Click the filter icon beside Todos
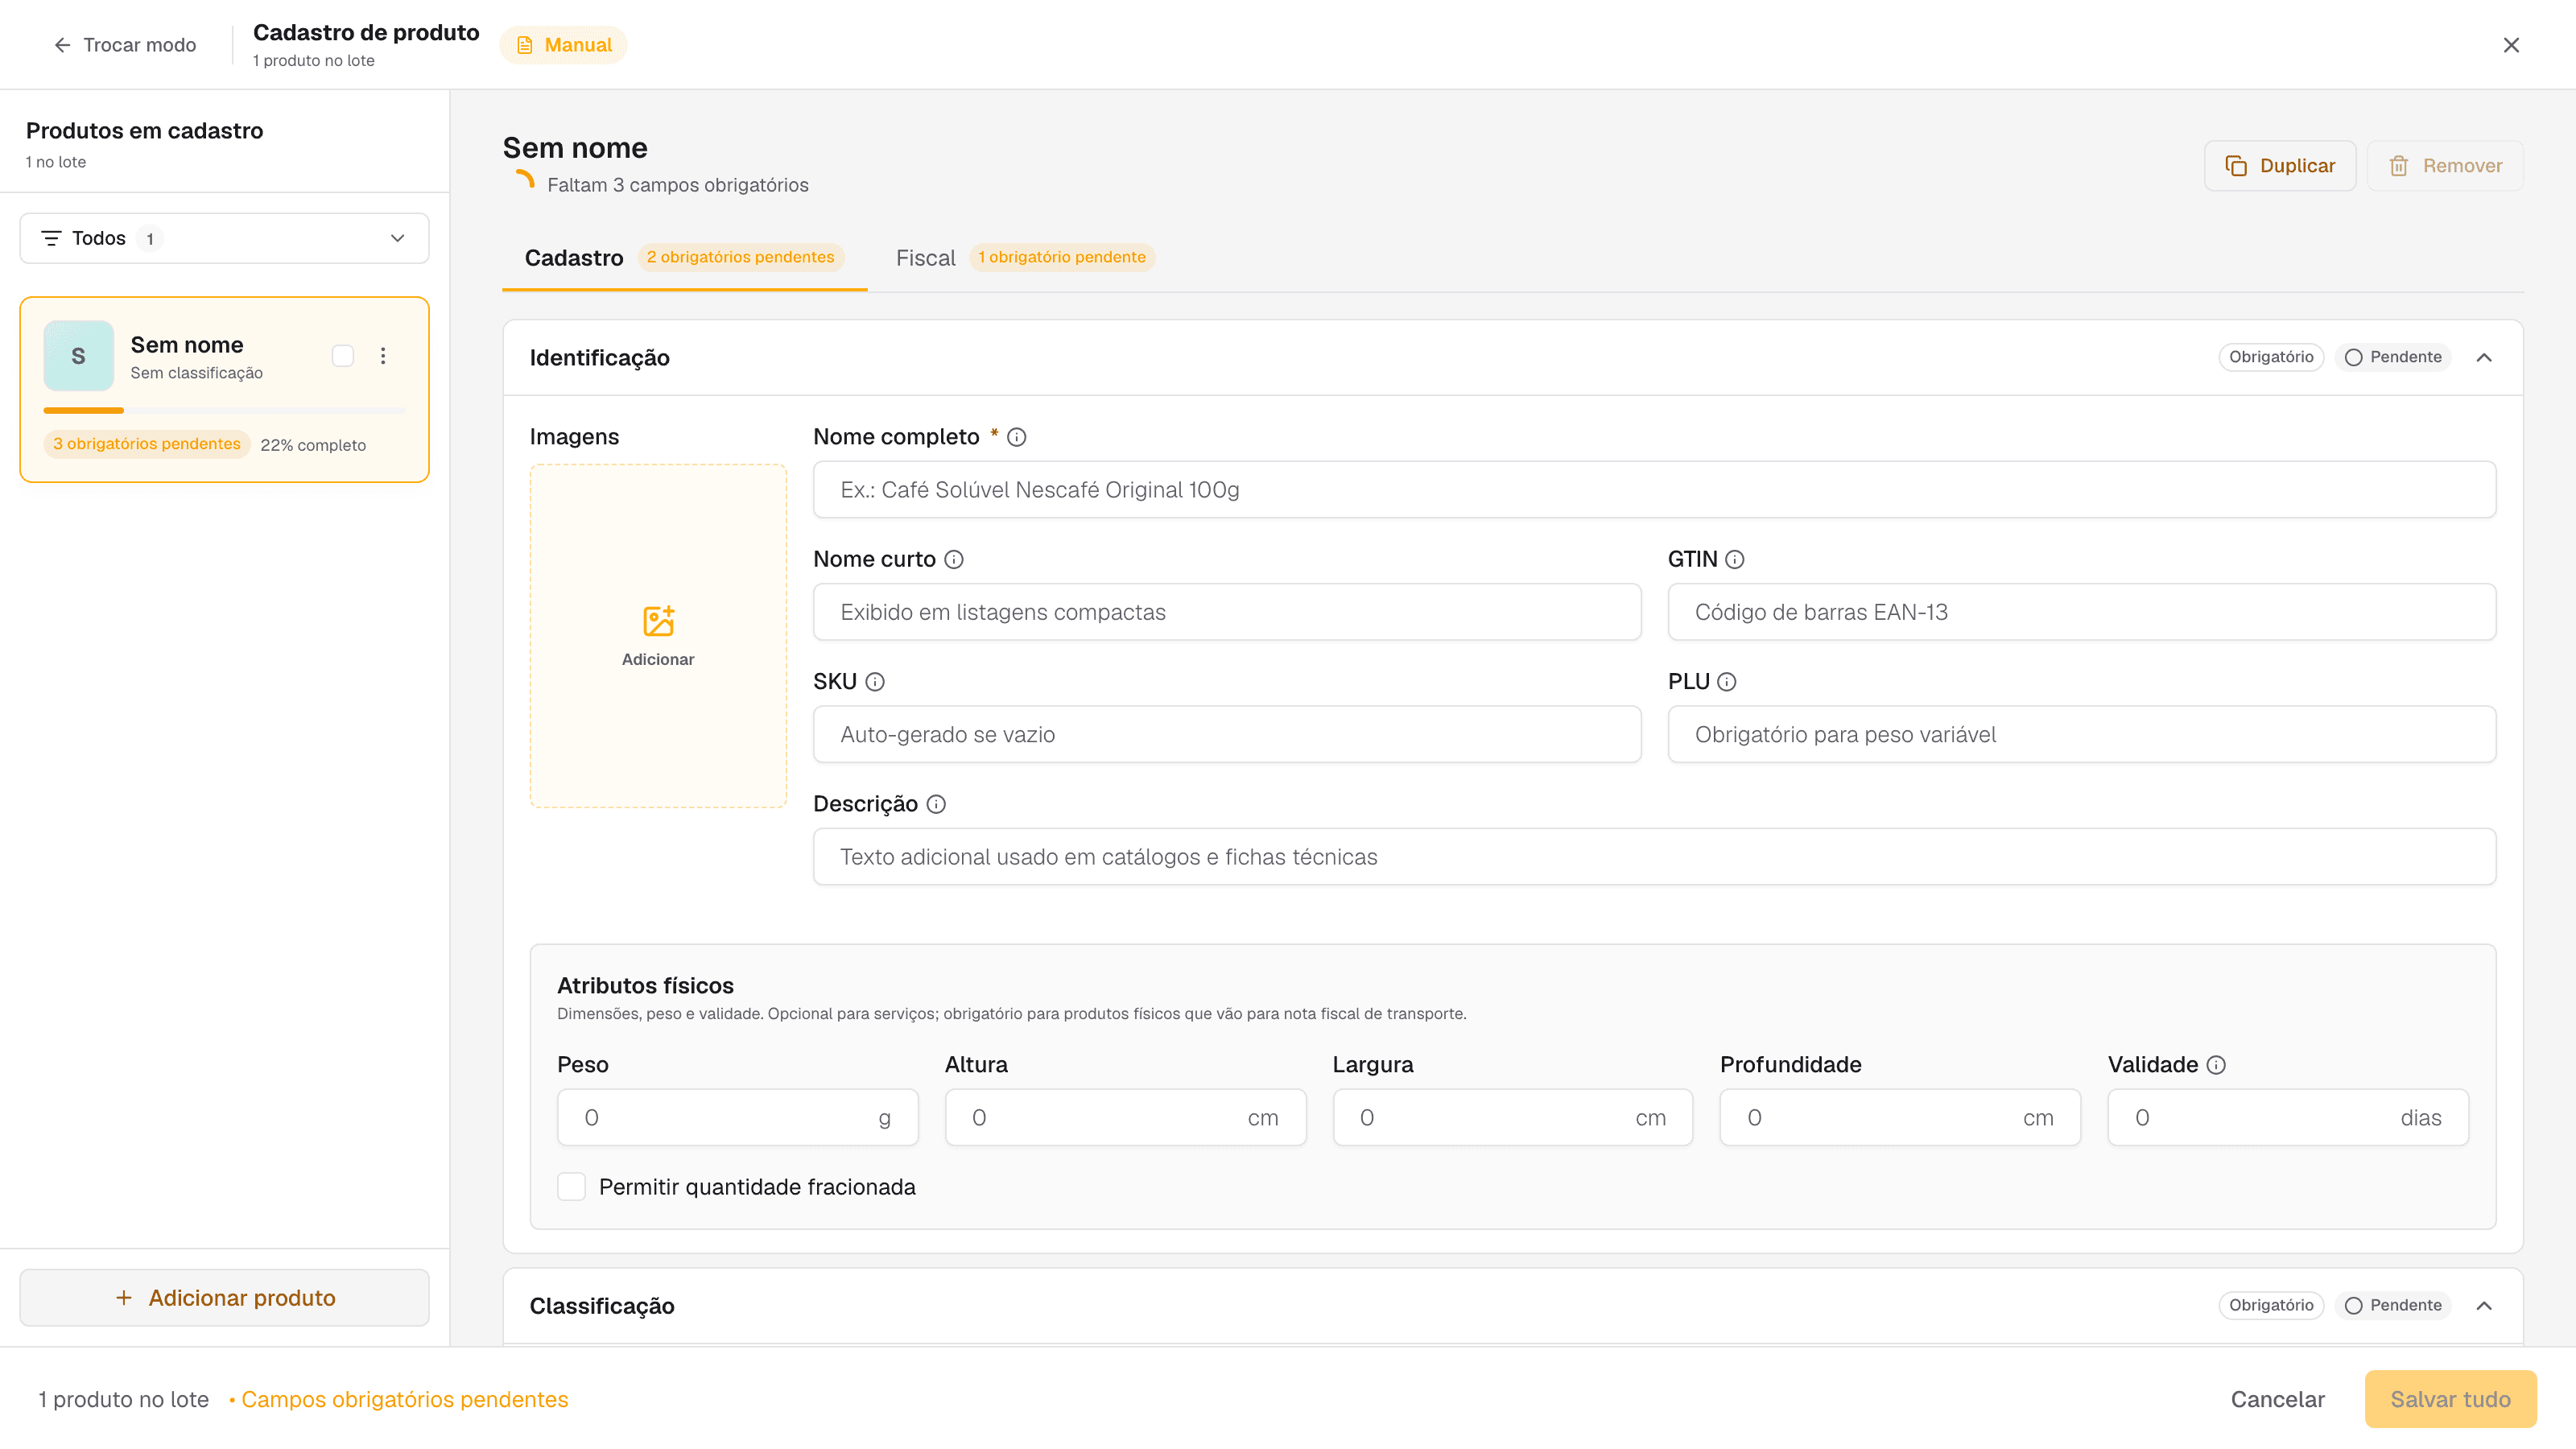The width and height of the screenshot is (2576, 1449). point(51,238)
